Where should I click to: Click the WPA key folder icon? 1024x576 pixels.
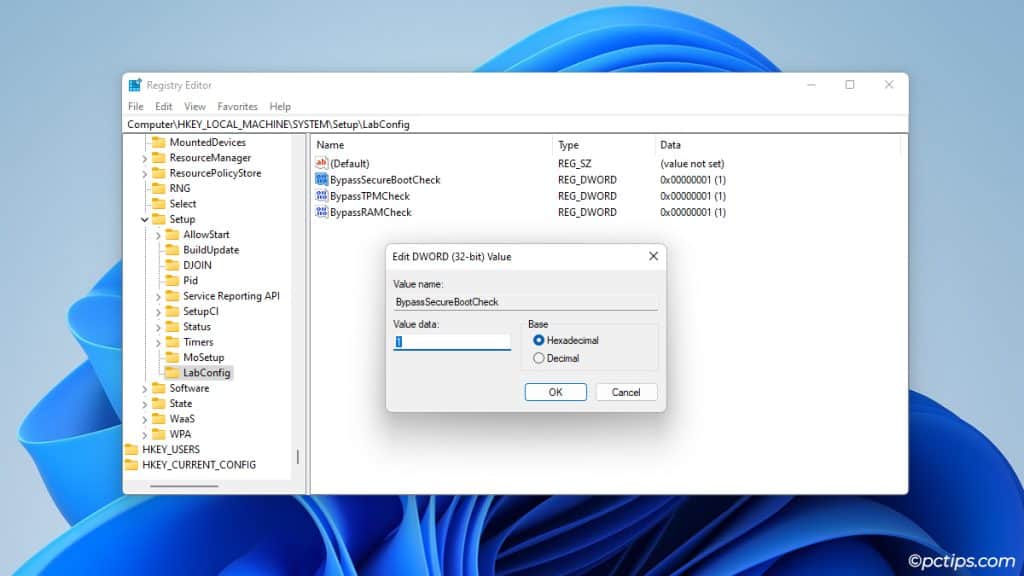point(160,433)
